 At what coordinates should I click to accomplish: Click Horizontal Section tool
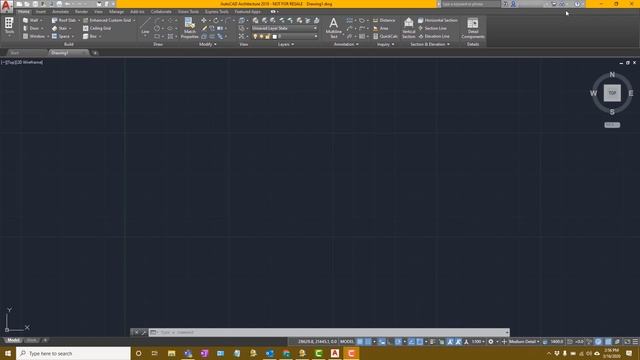tap(438, 20)
